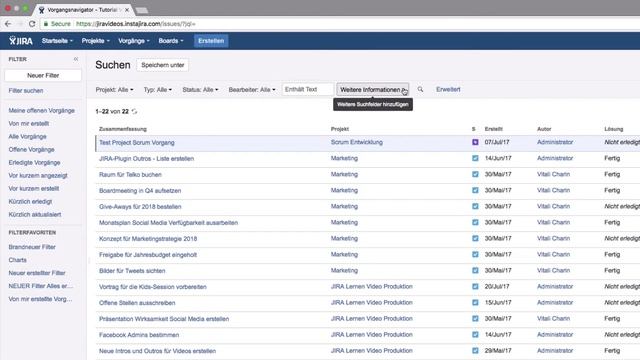
Task: Click the browser address bar
Action: (339, 24)
